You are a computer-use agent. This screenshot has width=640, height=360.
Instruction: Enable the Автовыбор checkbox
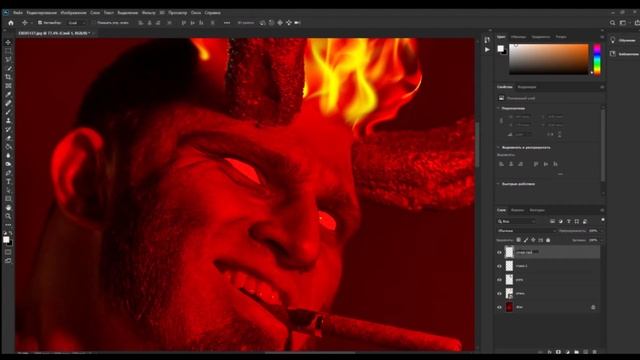[40, 23]
